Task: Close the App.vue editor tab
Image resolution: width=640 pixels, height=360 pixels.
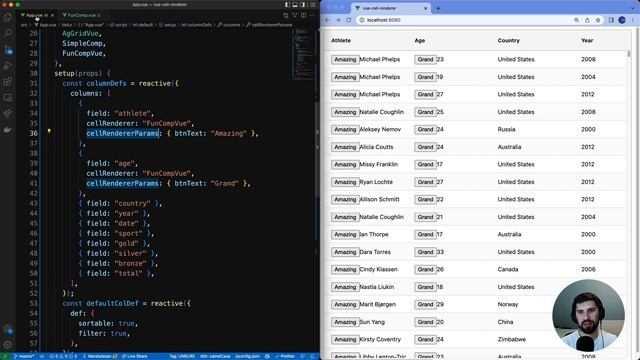Action: [x=52, y=15]
